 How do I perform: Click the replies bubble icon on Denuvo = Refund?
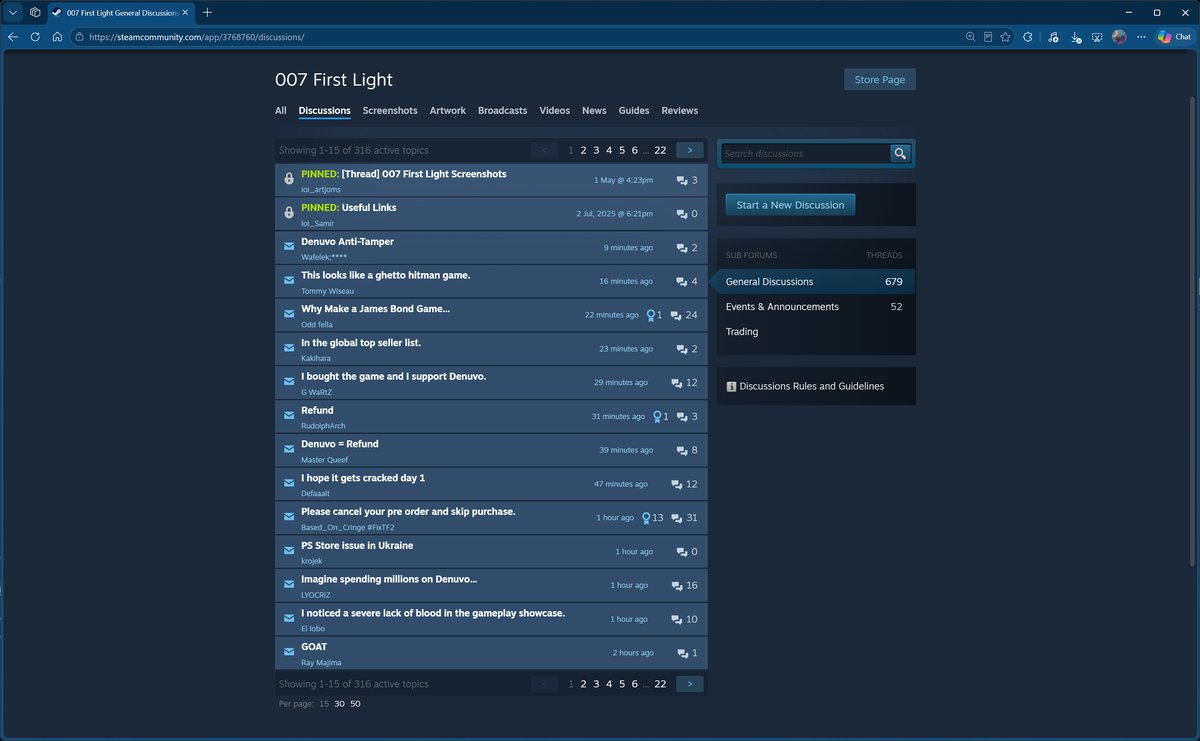click(x=682, y=450)
